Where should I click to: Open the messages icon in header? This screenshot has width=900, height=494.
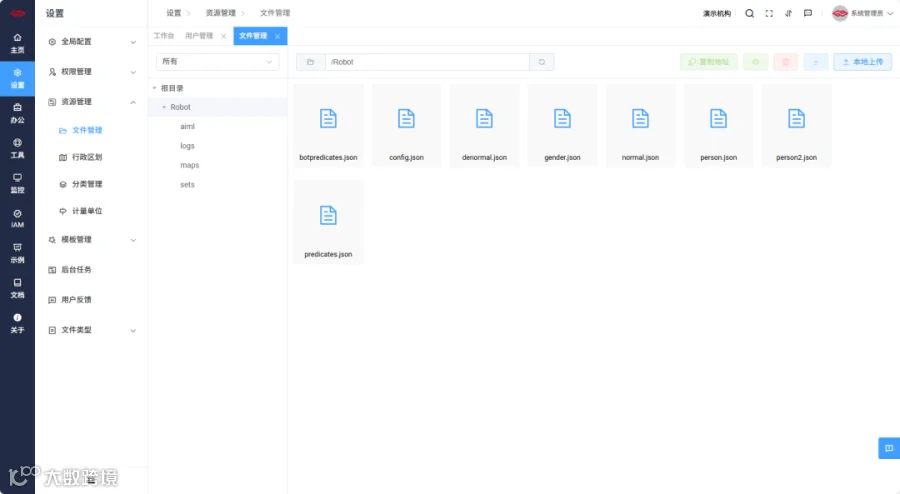(x=808, y=13)
